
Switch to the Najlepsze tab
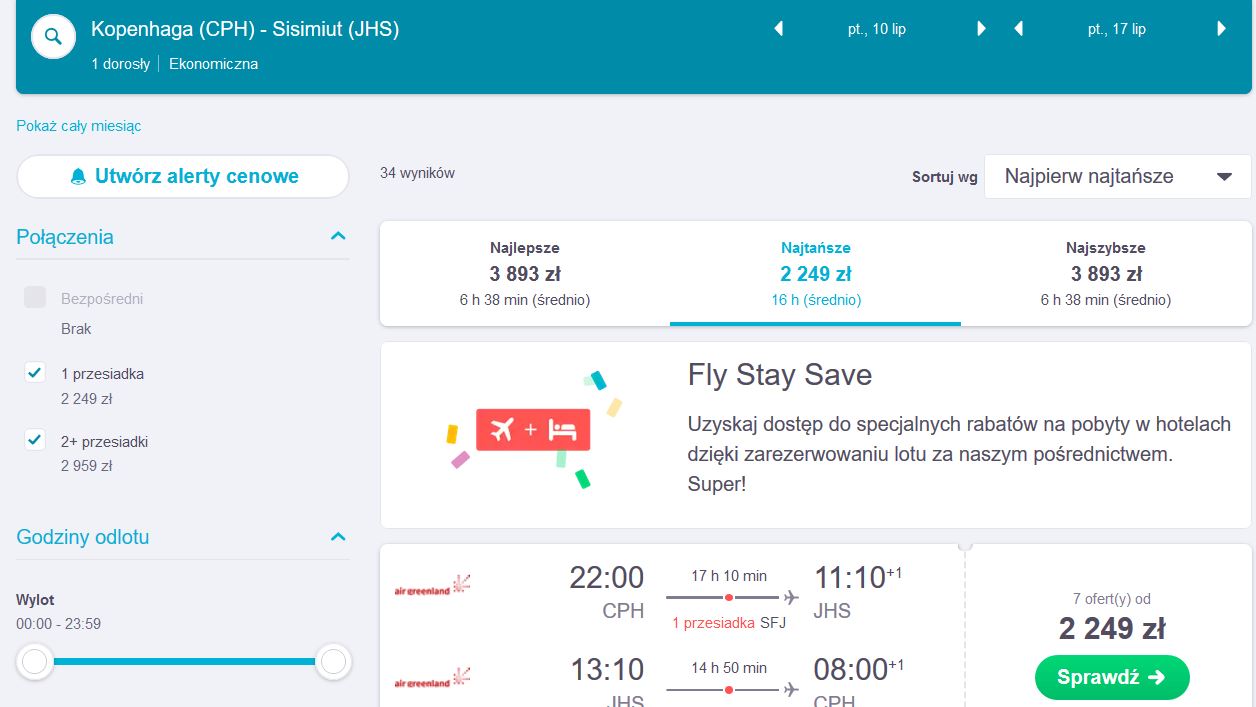click(525, 273)
